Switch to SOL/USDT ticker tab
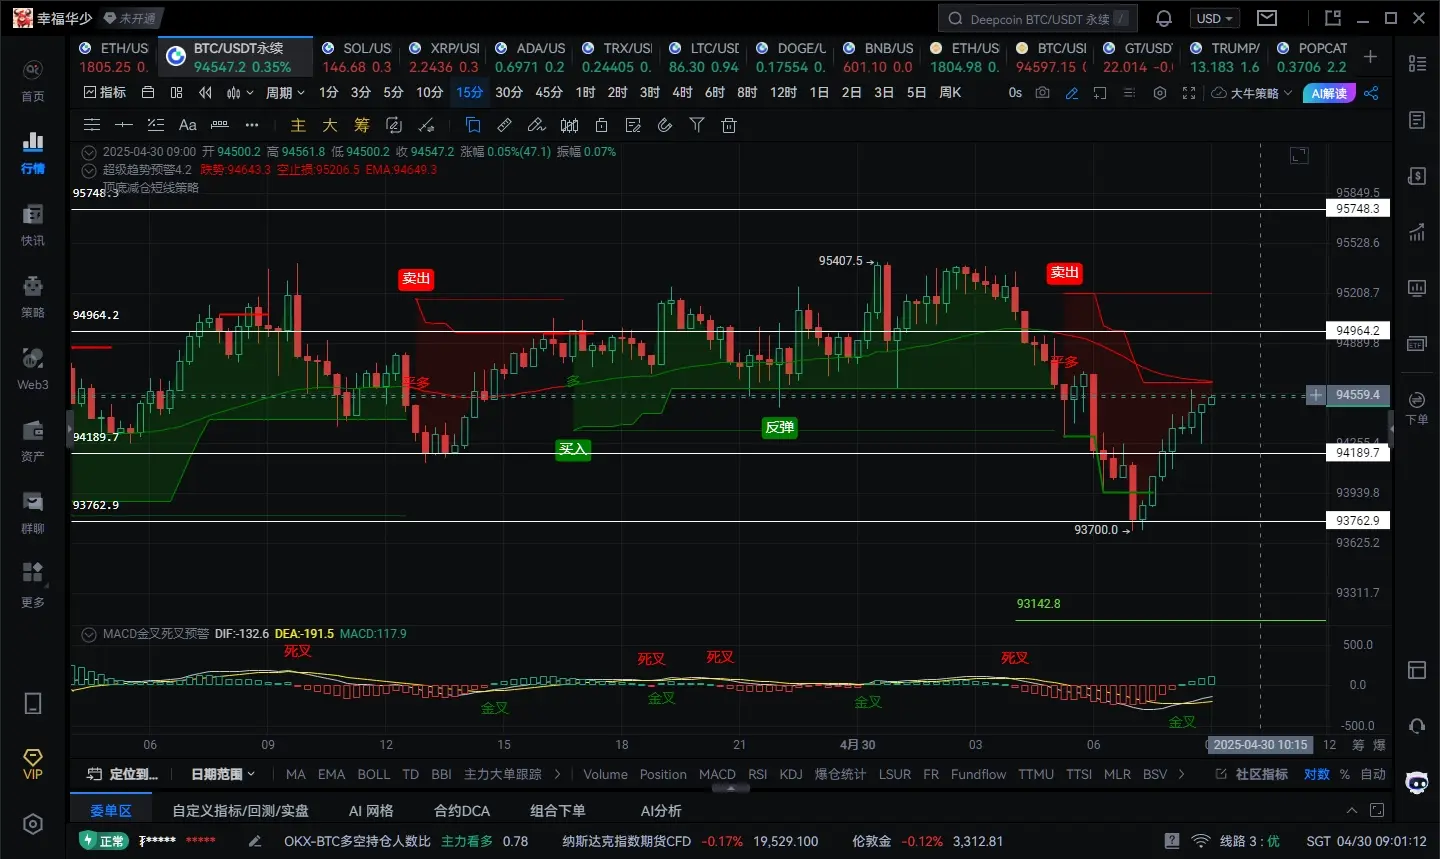Image resolution: width=1440 pixels, height=859 pixels. click(357, 57)
